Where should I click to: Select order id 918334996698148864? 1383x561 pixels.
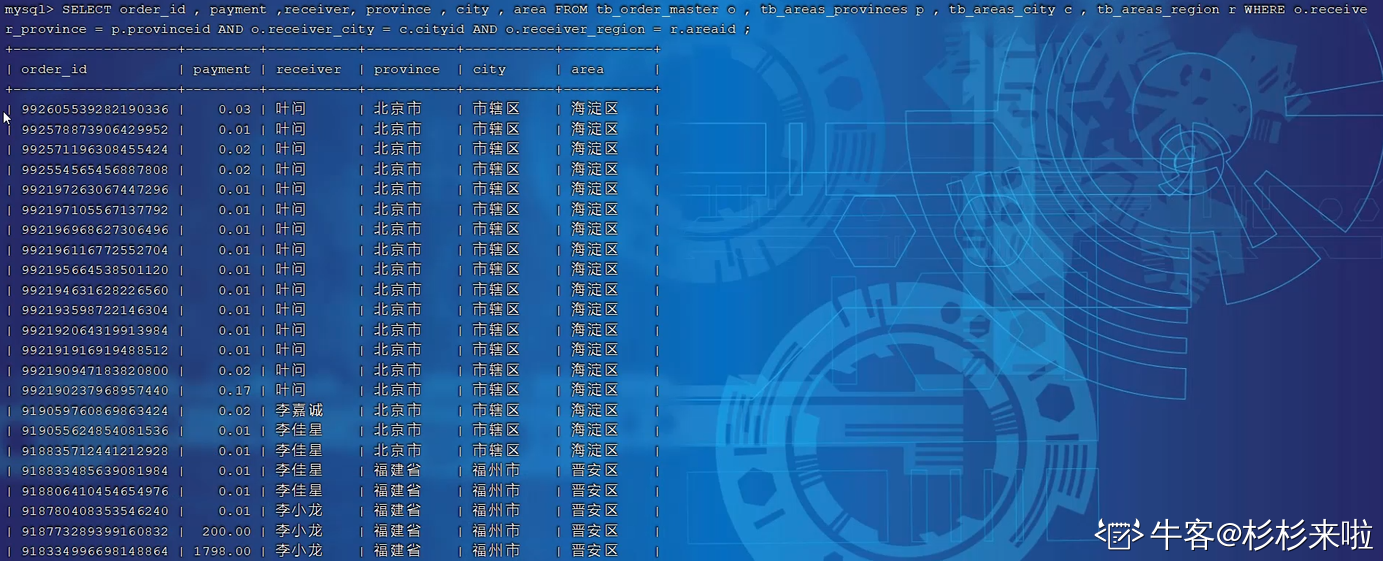pyautogui.click(x=95, y=551)
